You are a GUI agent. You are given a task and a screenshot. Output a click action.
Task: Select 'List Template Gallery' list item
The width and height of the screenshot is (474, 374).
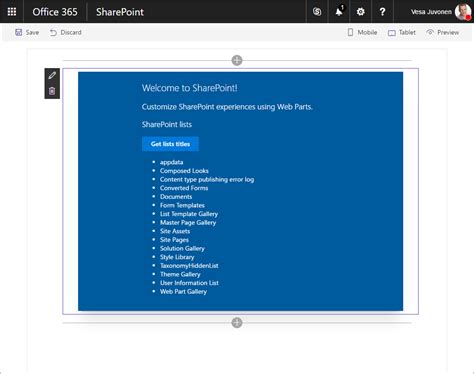click(x=189, y=214)
